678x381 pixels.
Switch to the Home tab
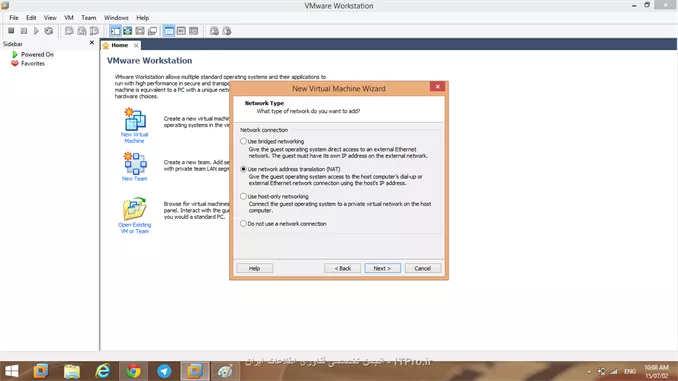pos(119,45)
